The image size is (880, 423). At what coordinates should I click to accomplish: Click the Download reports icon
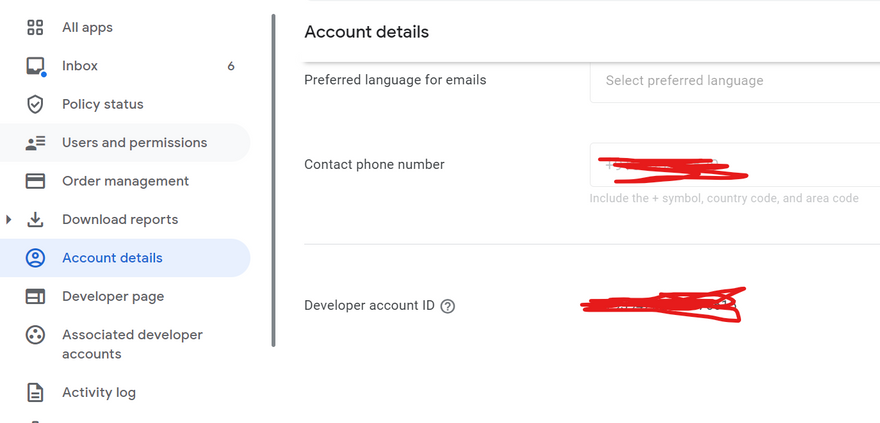[35, 220]
